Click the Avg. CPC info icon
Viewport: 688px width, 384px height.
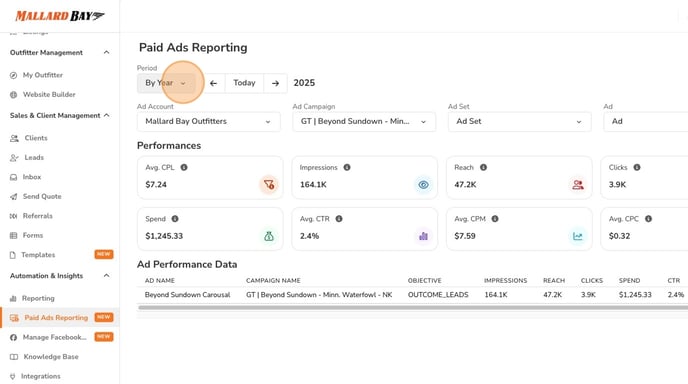pos(648,219)
